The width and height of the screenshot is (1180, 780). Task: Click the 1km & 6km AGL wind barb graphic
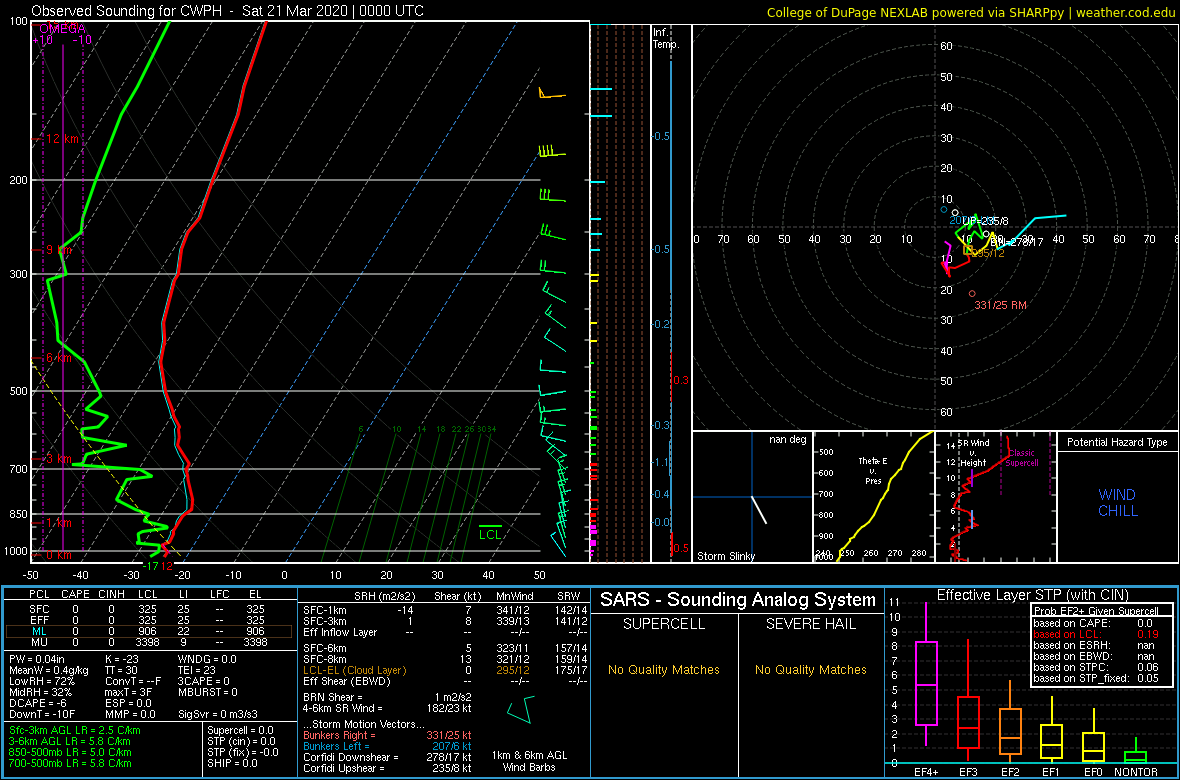[522, 711]
